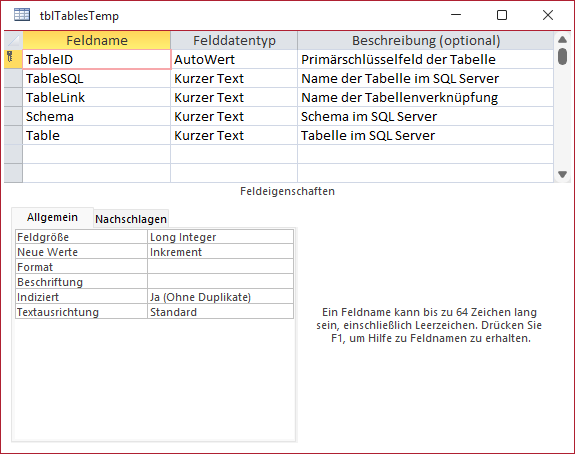This screenshot has height=454, width=575.
Task: Close the tblTablesTemp window
Action: (548, 15)
